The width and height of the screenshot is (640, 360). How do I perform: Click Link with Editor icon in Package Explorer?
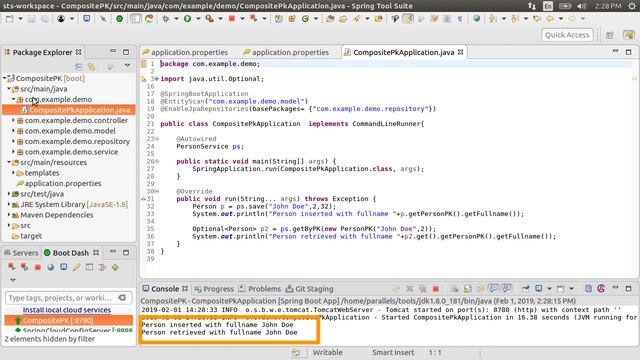click(92, 67)
